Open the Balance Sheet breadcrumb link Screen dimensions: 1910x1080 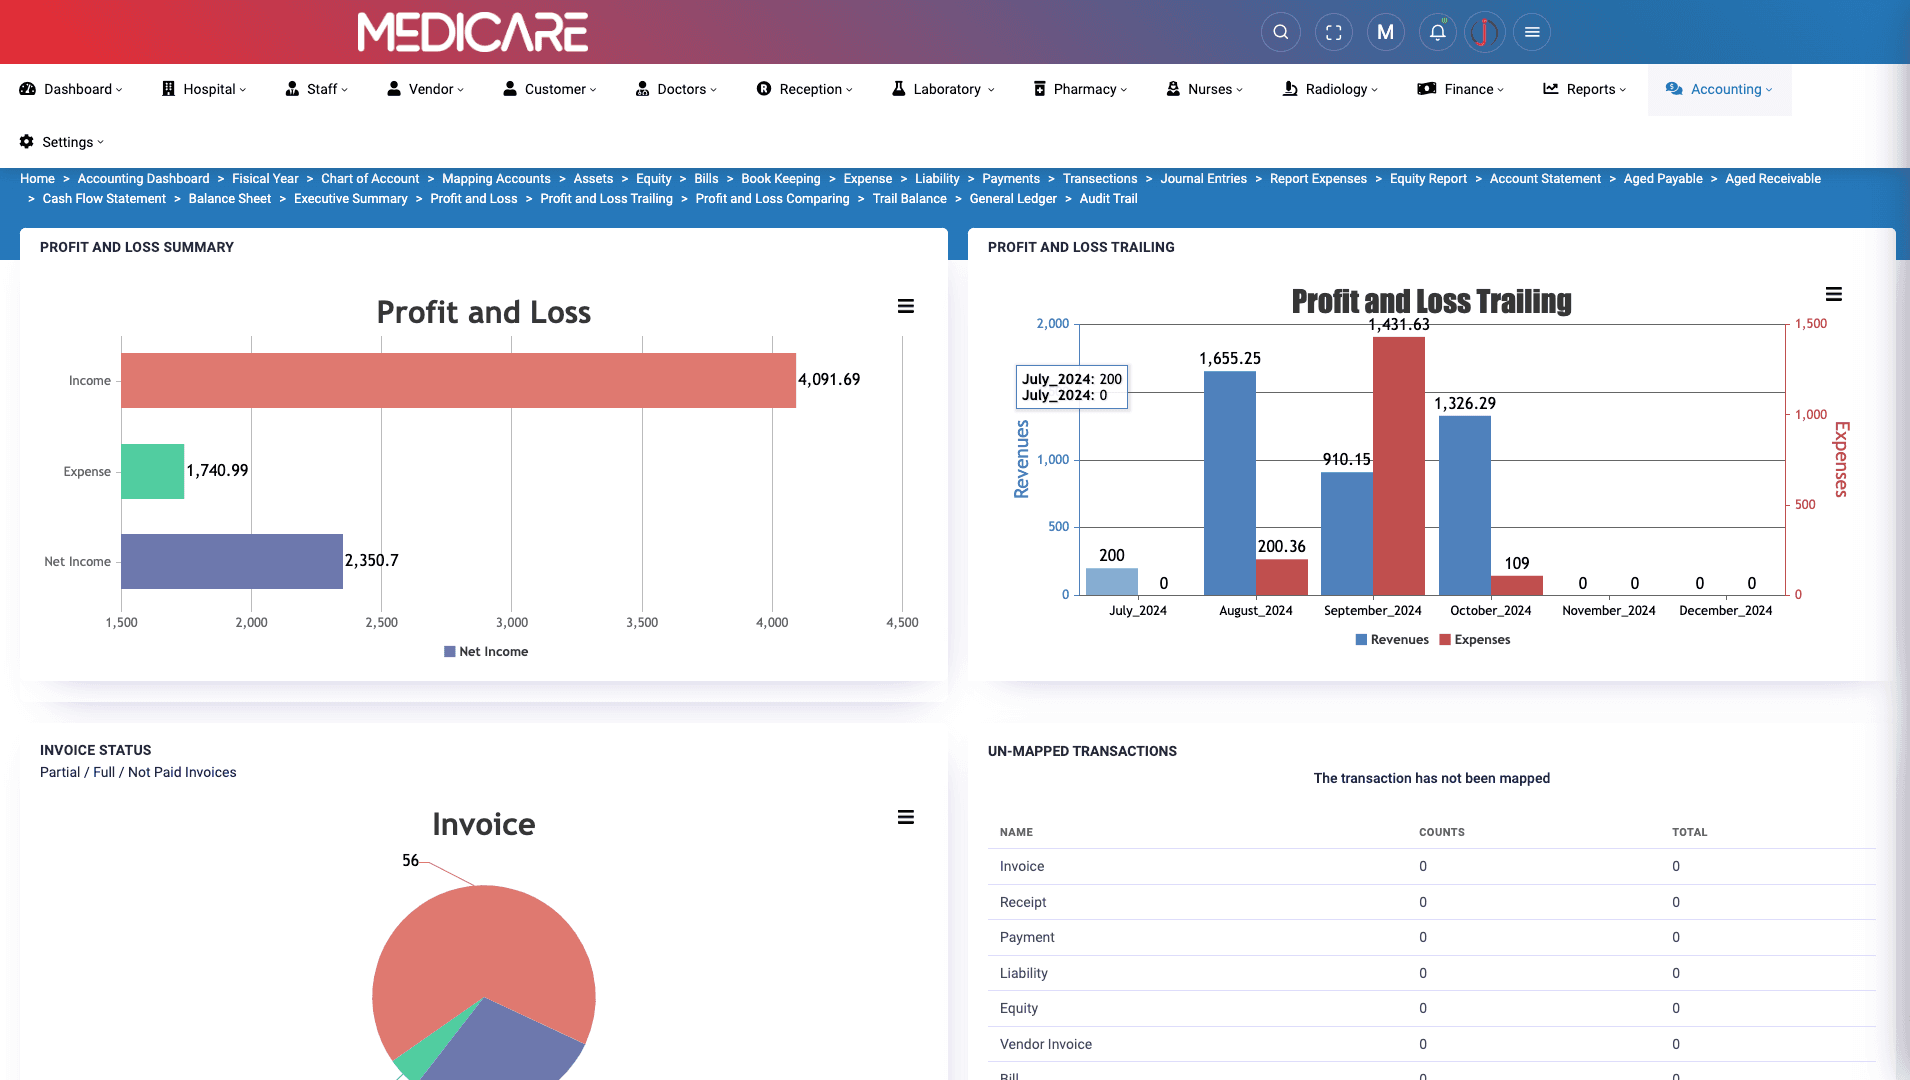coord(229,198)
